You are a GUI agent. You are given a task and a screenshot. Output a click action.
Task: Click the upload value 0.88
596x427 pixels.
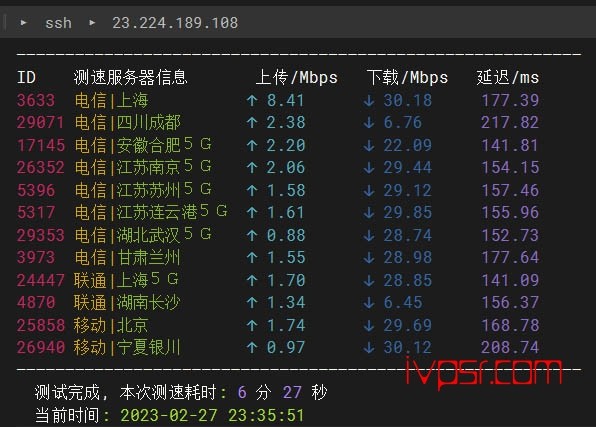285,235
